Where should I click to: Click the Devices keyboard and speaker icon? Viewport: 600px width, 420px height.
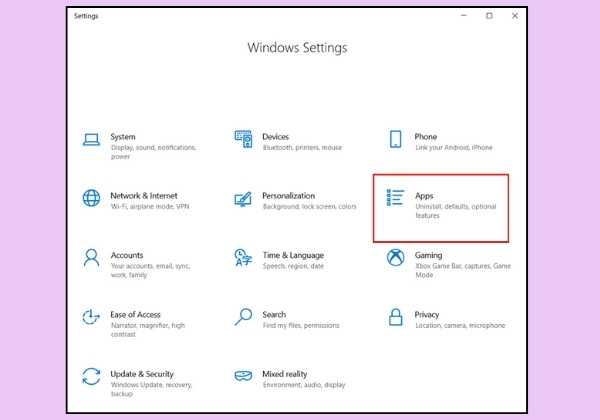pyautogui.click(x=243, y=139)
